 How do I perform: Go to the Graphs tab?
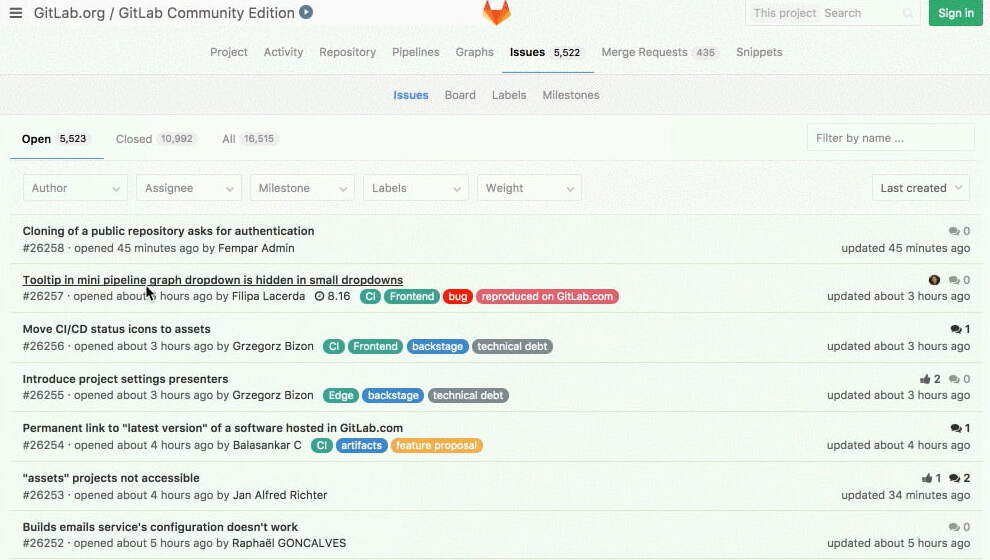coord(475,52)
